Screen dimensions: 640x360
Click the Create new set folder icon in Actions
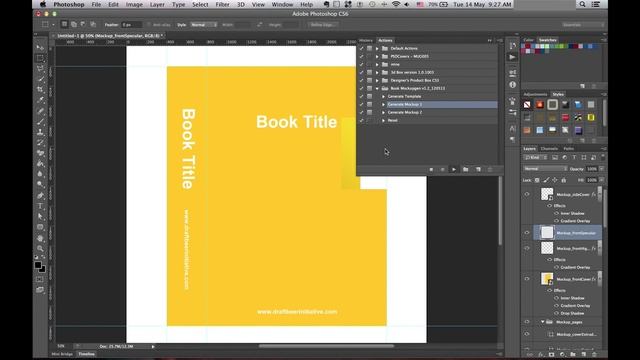point(465,169)
